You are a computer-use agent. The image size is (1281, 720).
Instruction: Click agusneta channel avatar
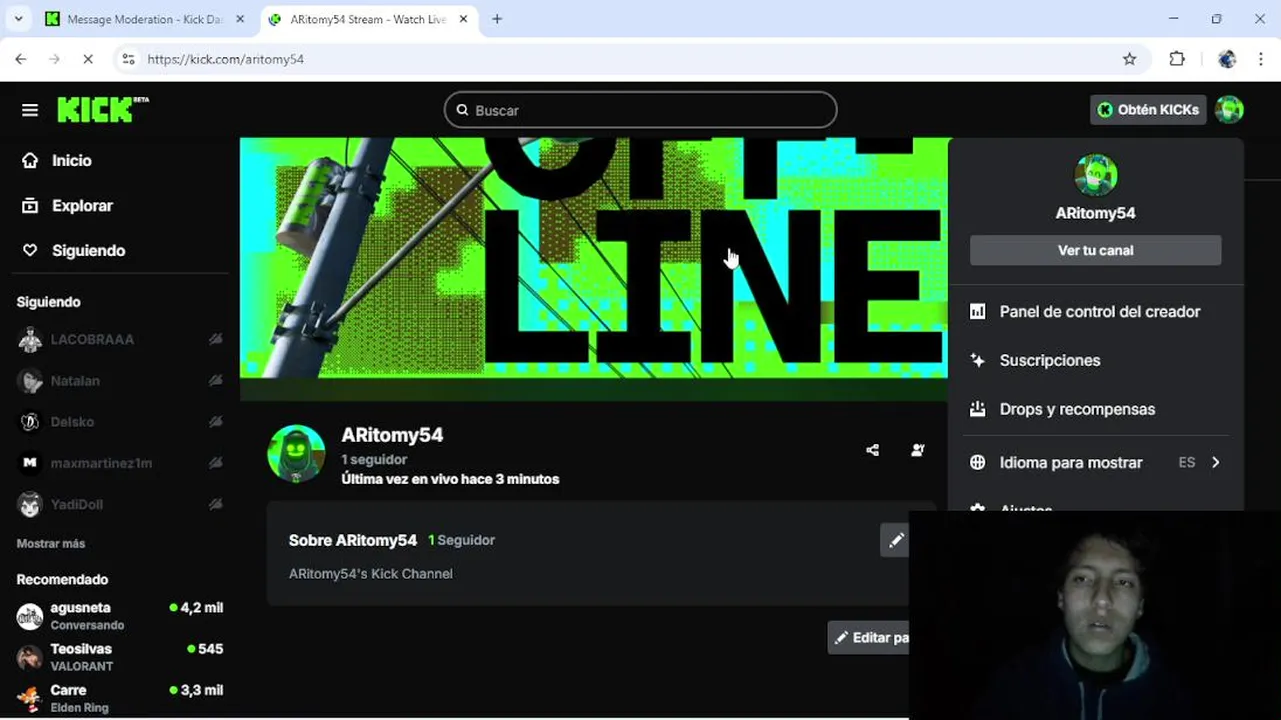coord(30,616)
